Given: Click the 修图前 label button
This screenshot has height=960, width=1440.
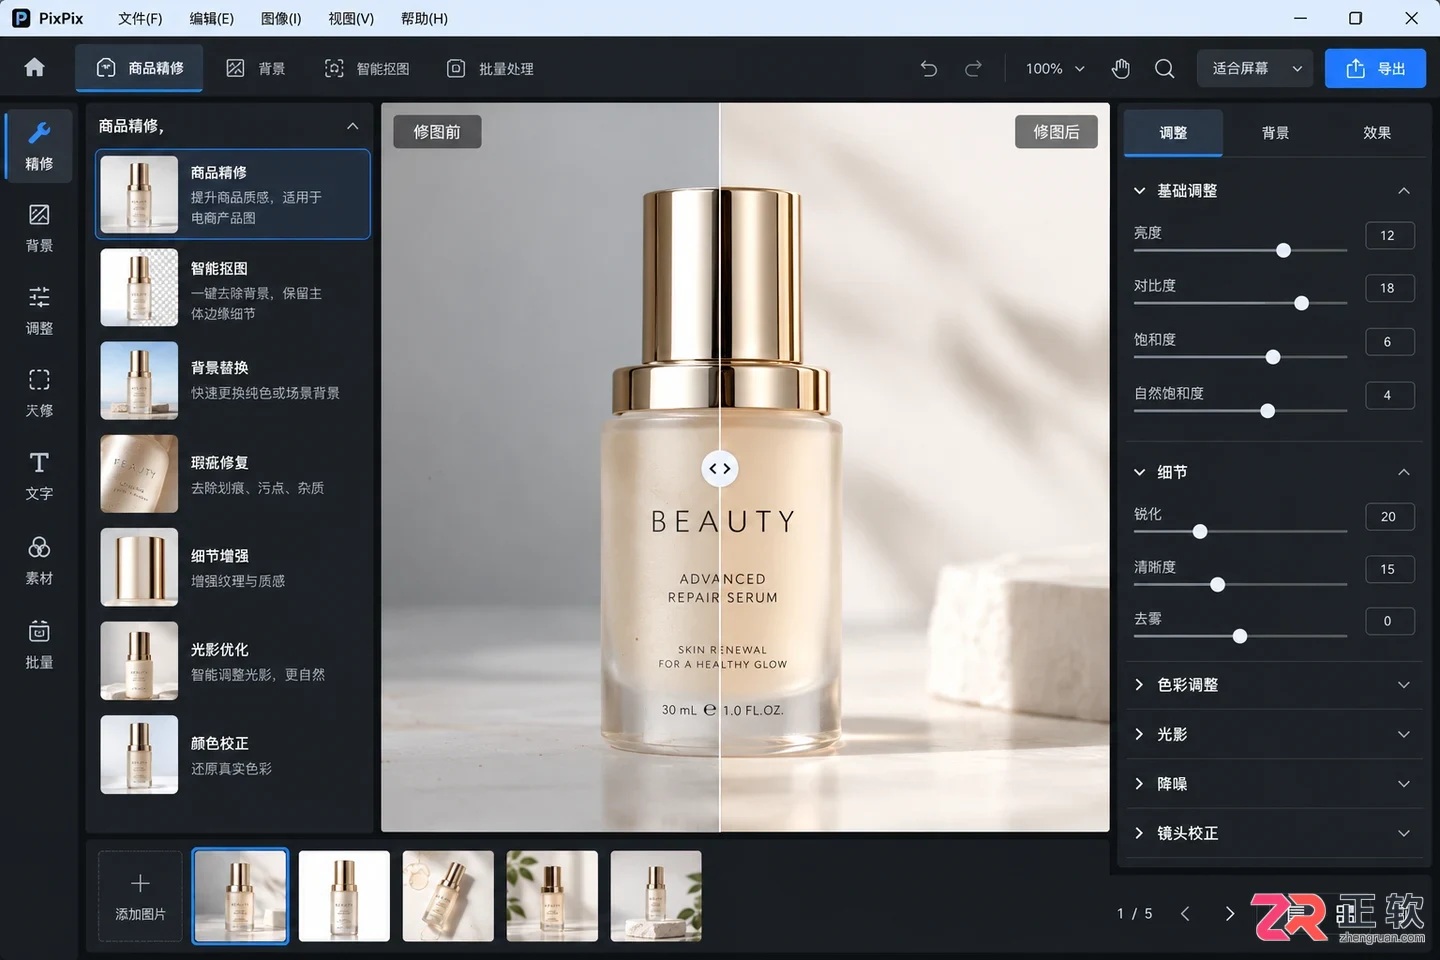Looking at the screenshot, I should point(437,132).
